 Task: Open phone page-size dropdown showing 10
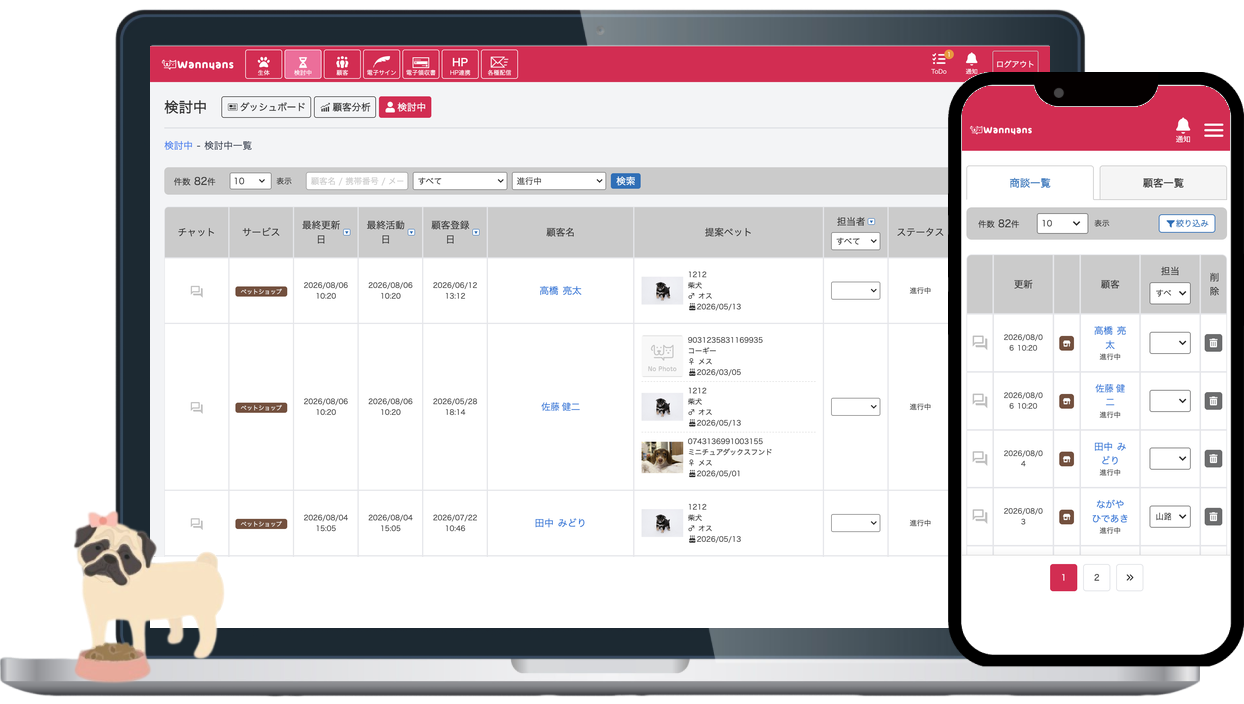(1062, 224)
